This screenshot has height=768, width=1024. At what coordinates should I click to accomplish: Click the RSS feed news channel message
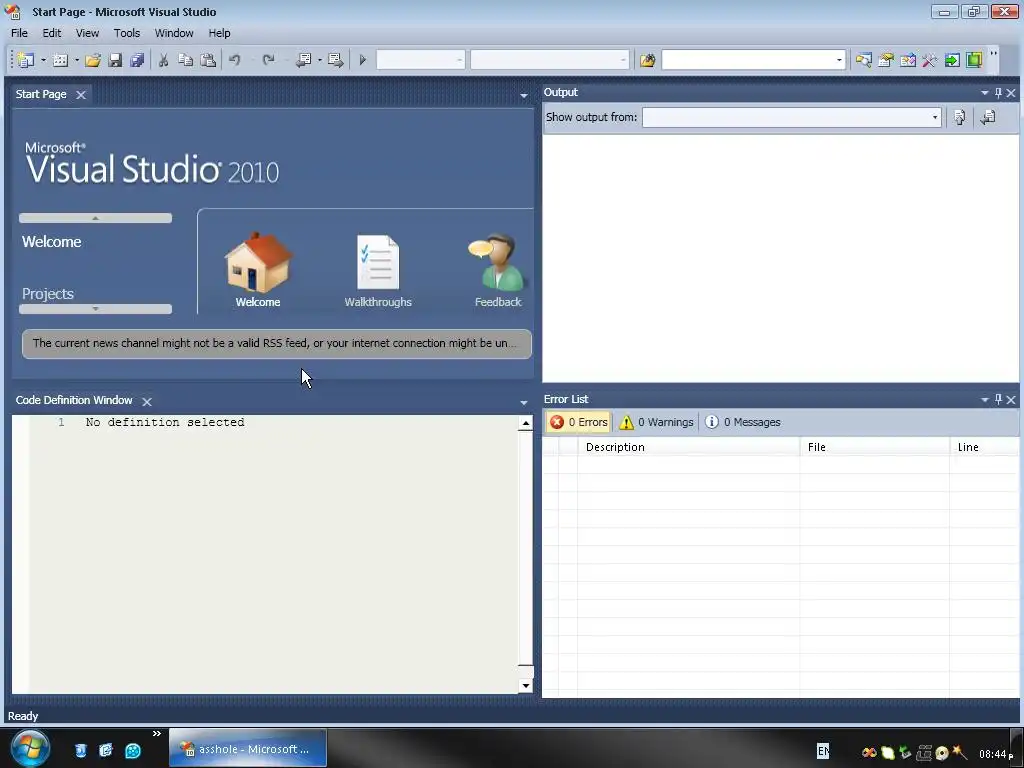coord(277,344)
